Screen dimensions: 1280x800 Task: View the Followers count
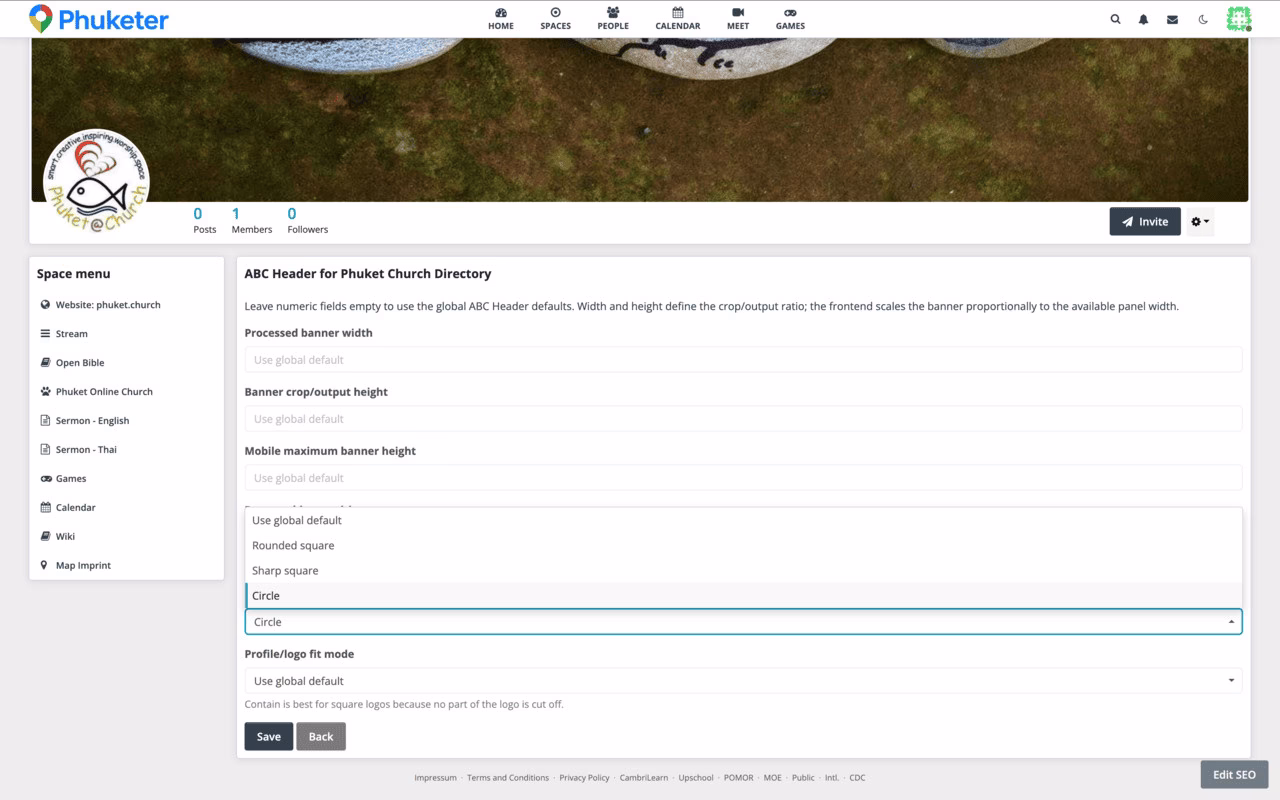307,220
